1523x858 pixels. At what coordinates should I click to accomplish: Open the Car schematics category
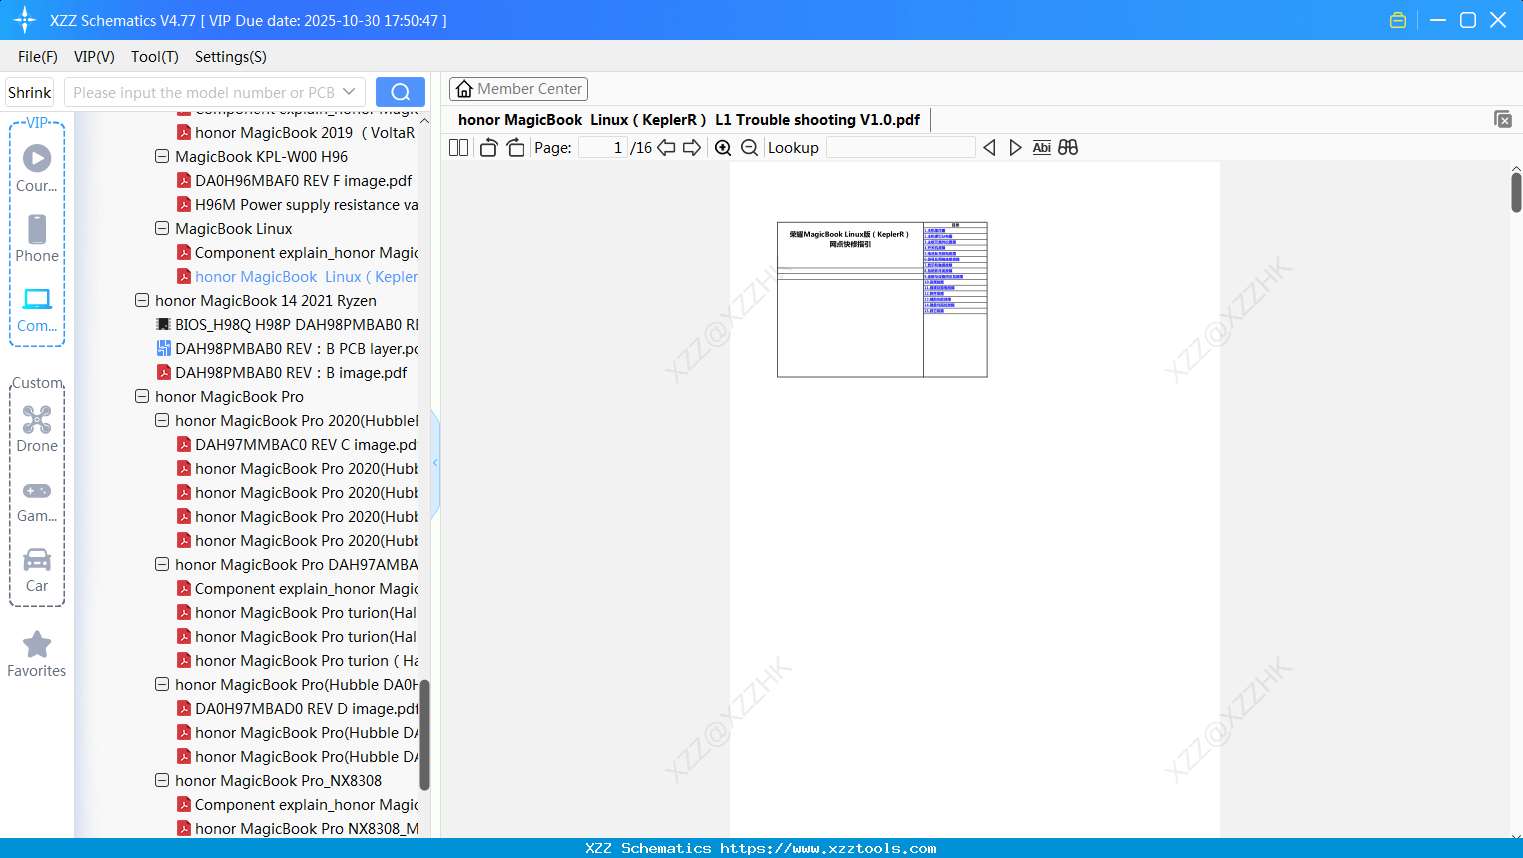37,569
